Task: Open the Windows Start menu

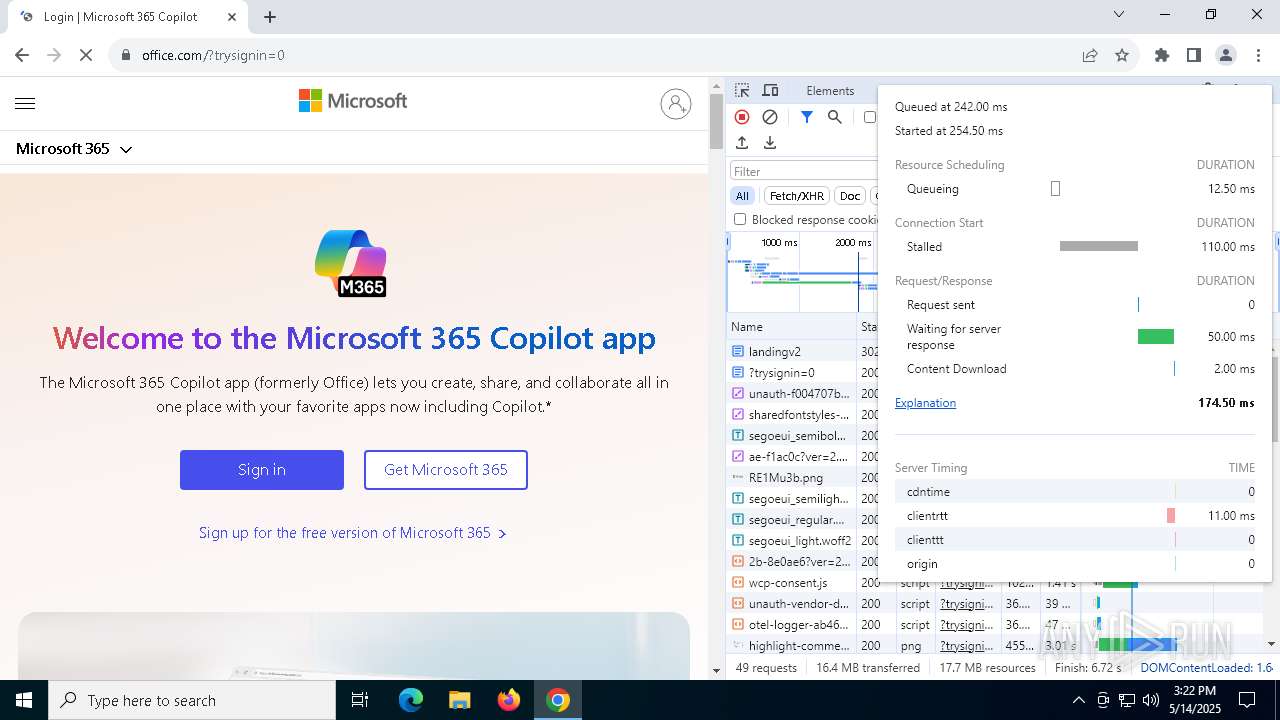Action: [24, 700]
